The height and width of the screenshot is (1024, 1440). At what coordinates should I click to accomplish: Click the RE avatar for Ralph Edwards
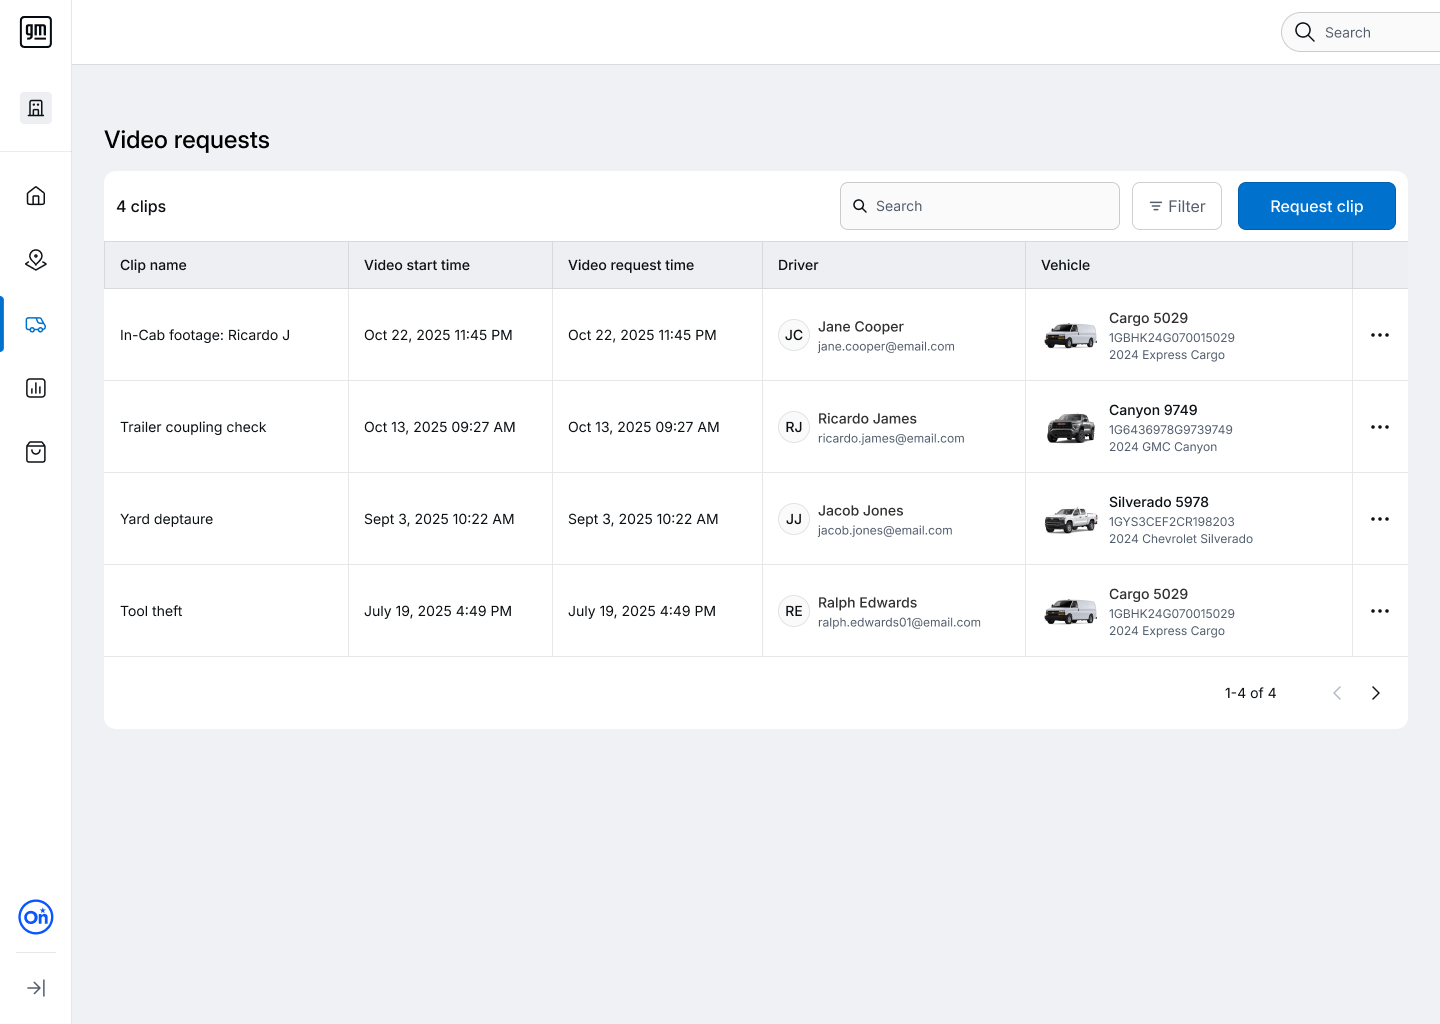794,611
